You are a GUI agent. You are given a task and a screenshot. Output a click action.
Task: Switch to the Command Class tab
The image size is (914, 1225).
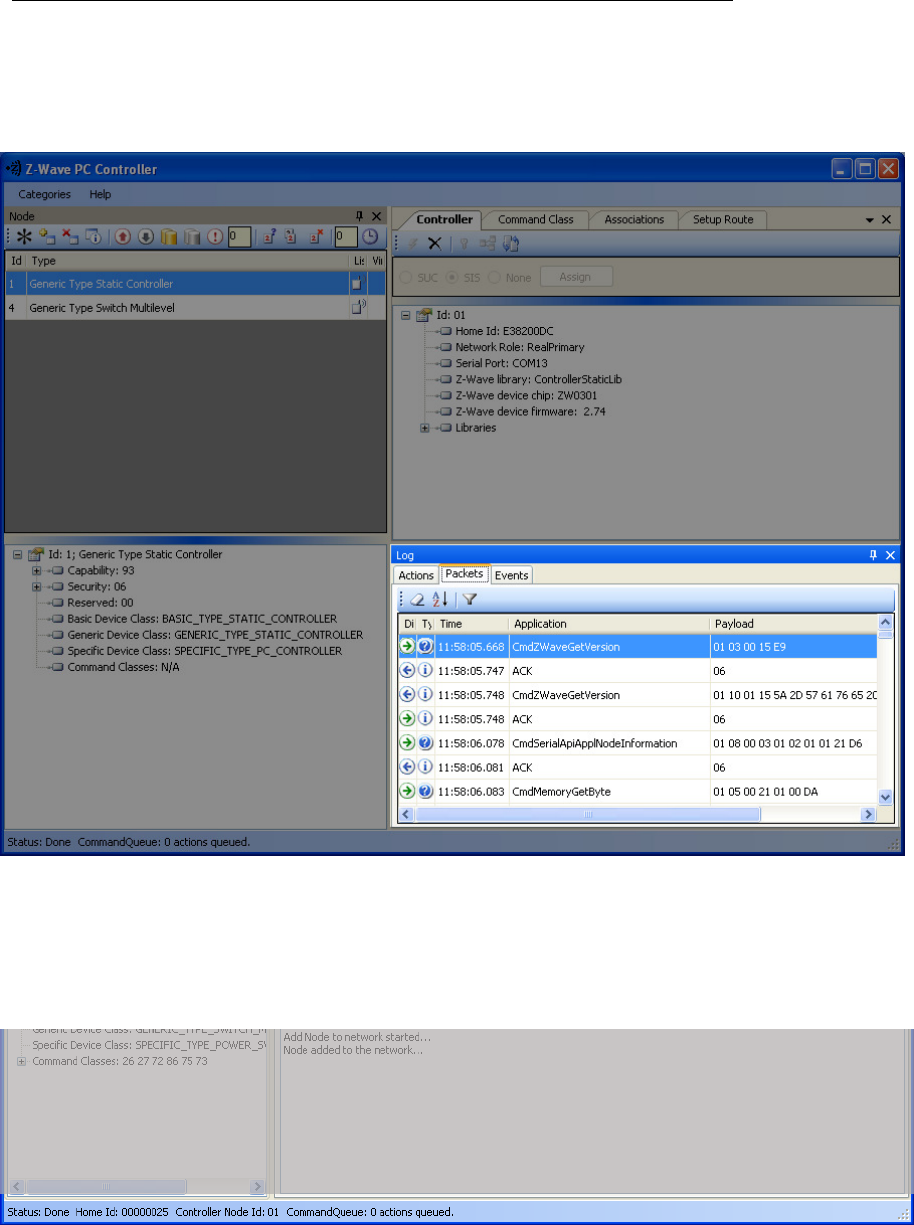[536, 219]
